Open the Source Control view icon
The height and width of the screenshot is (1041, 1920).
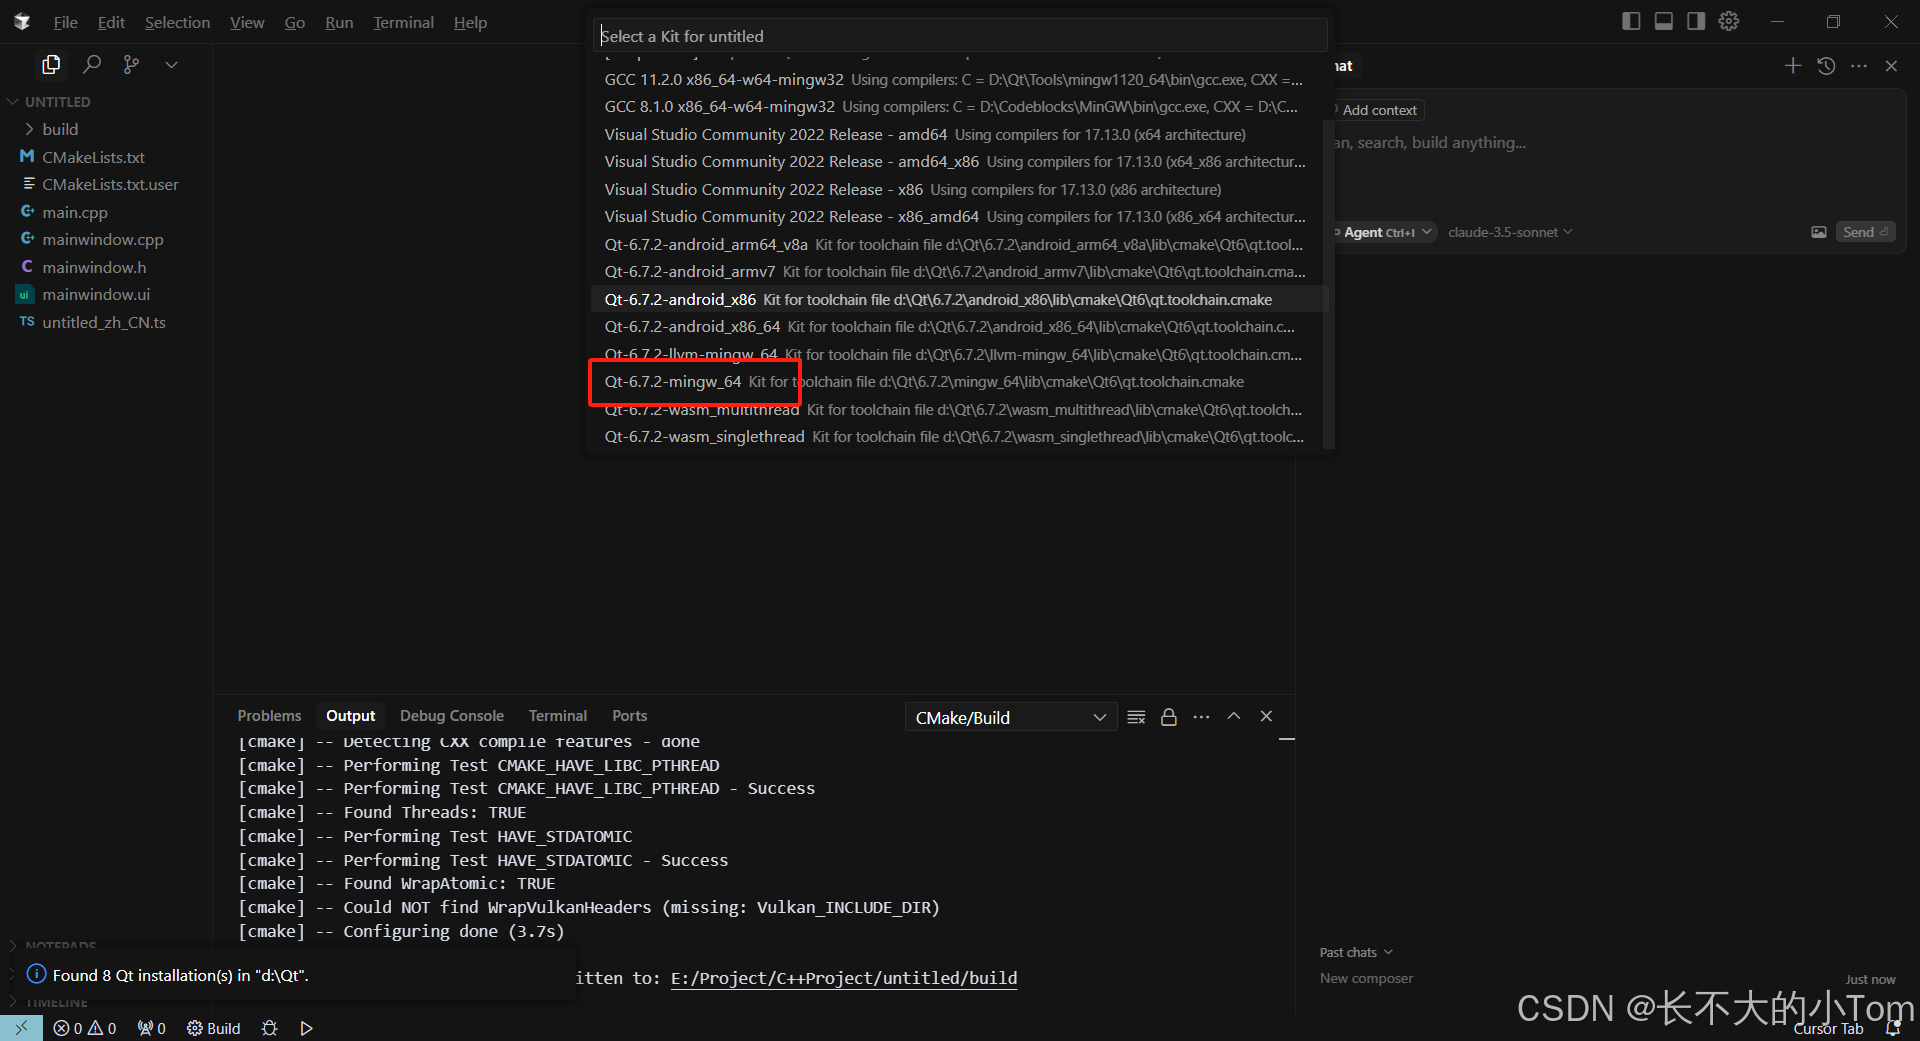[x=131, y=65]
